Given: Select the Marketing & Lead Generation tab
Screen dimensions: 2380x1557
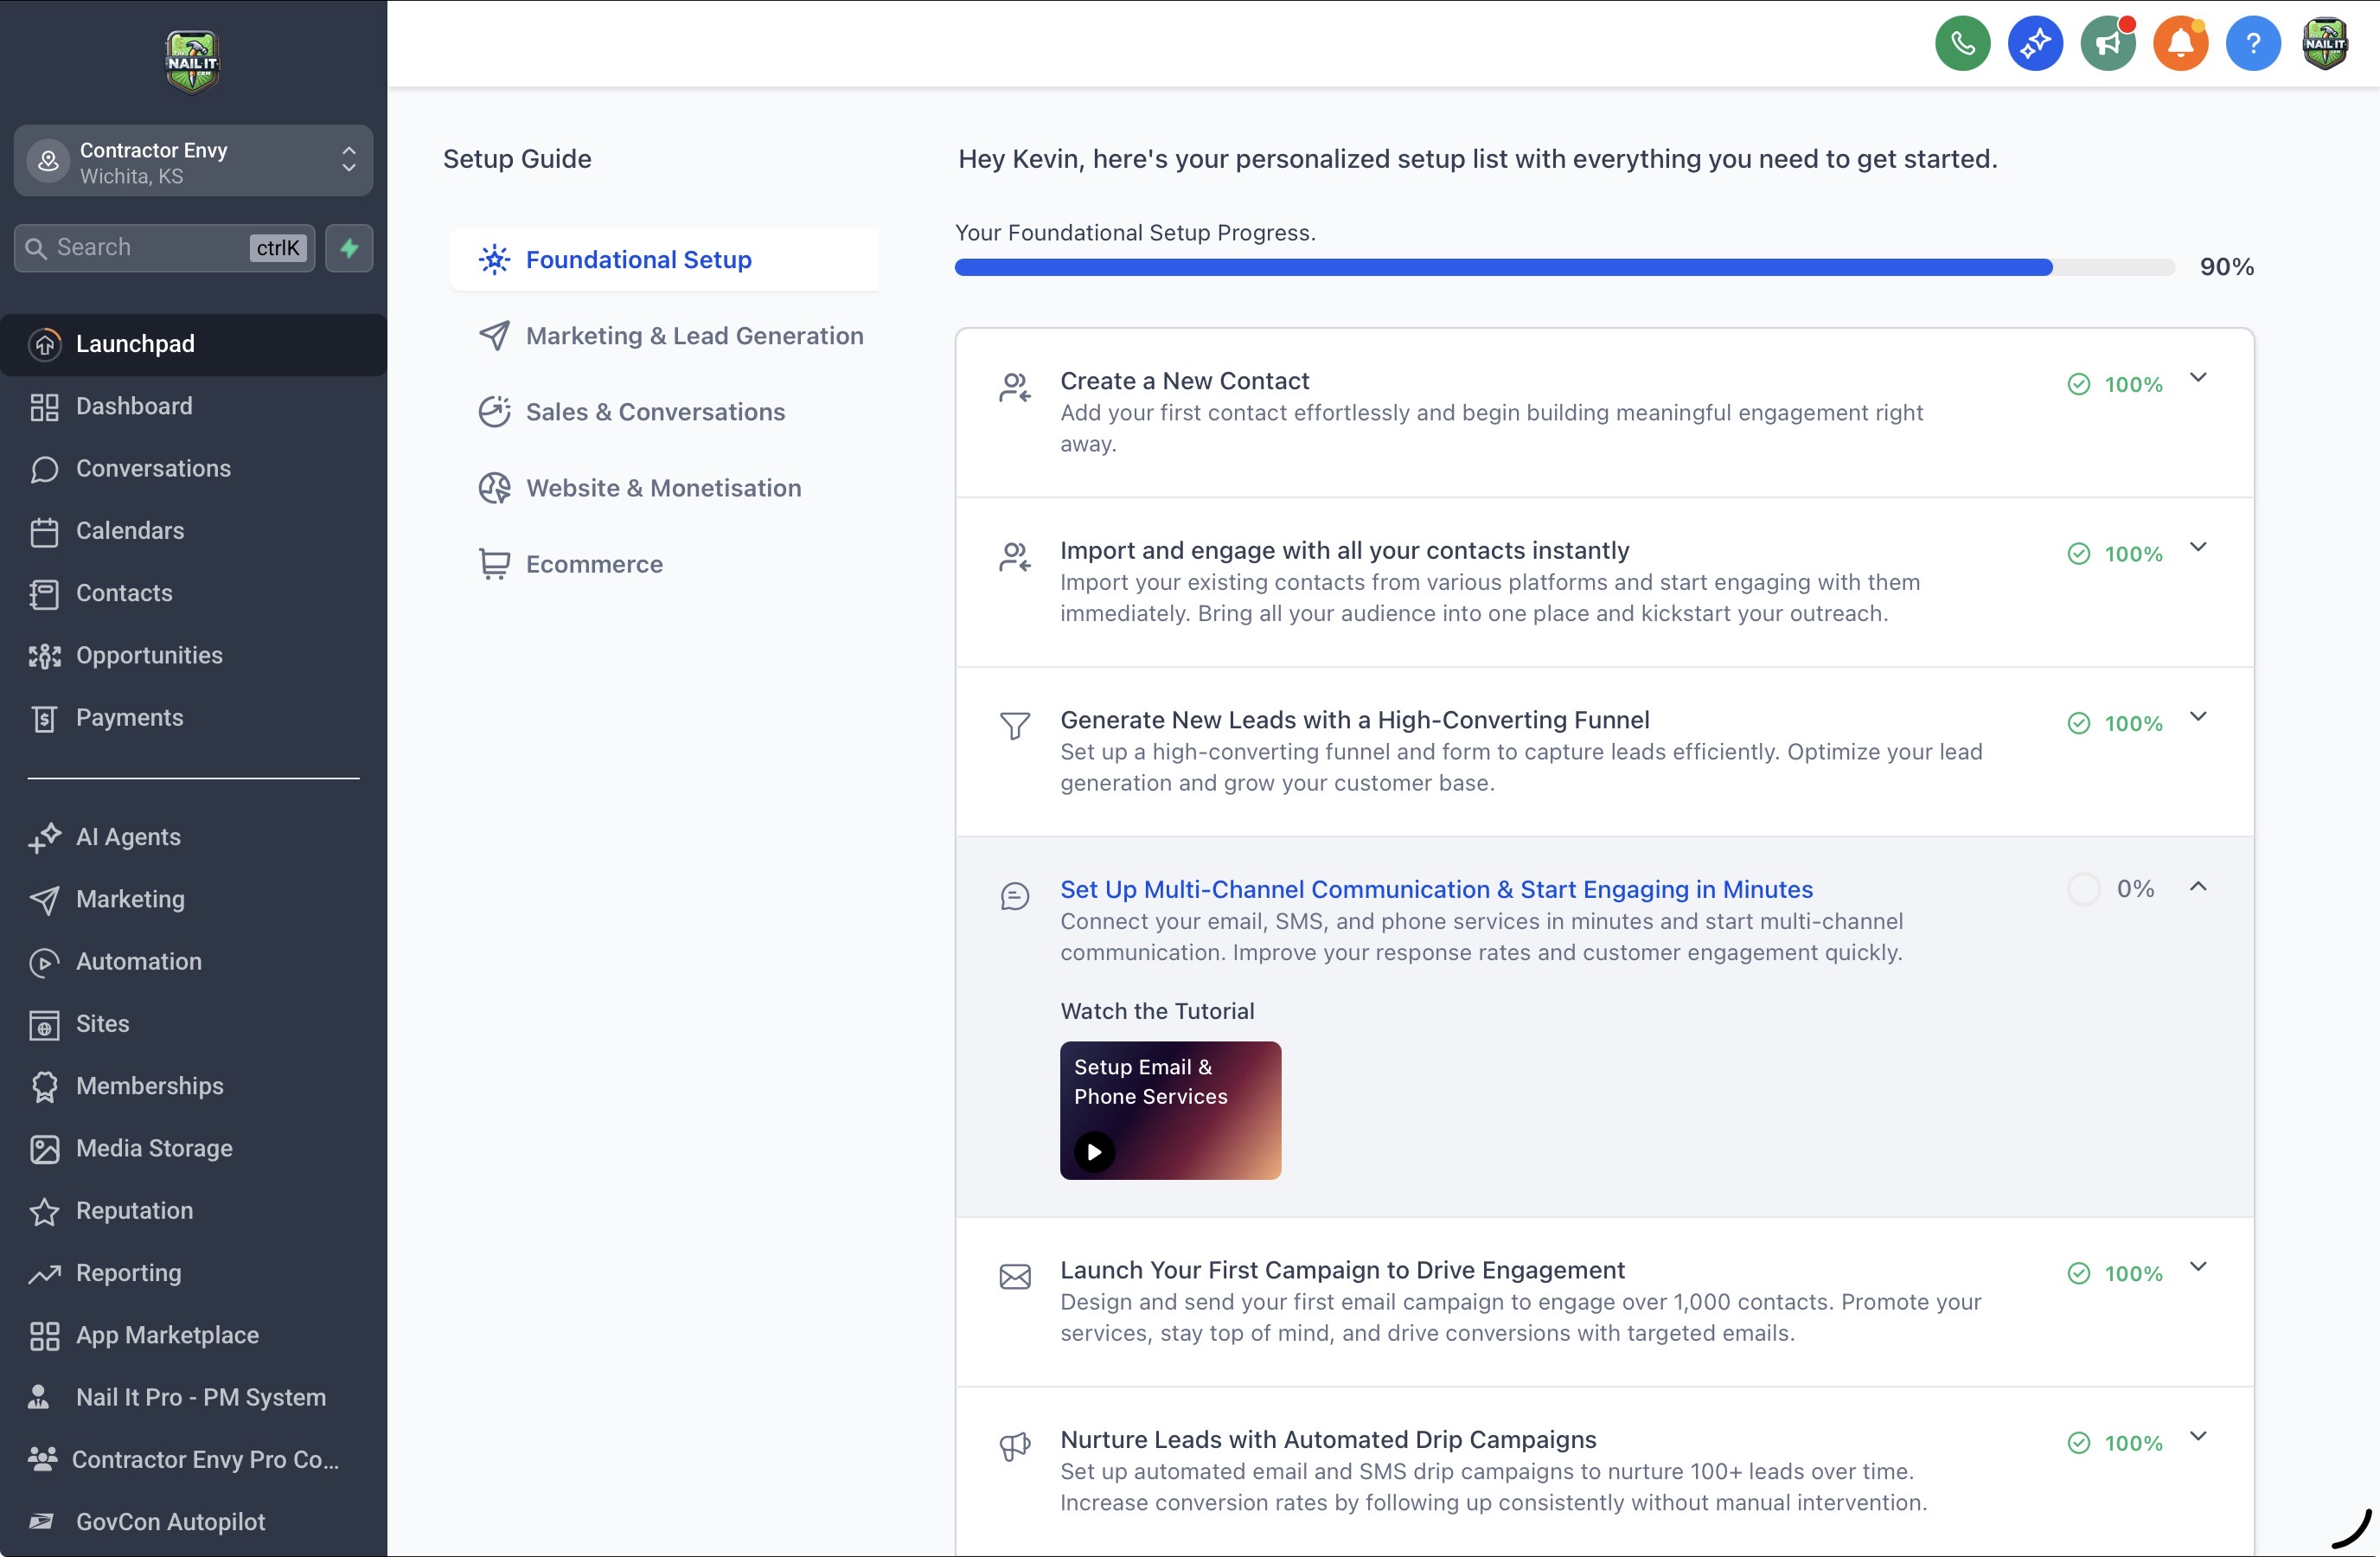Looking at the screenshot, I should click(694, 336).
